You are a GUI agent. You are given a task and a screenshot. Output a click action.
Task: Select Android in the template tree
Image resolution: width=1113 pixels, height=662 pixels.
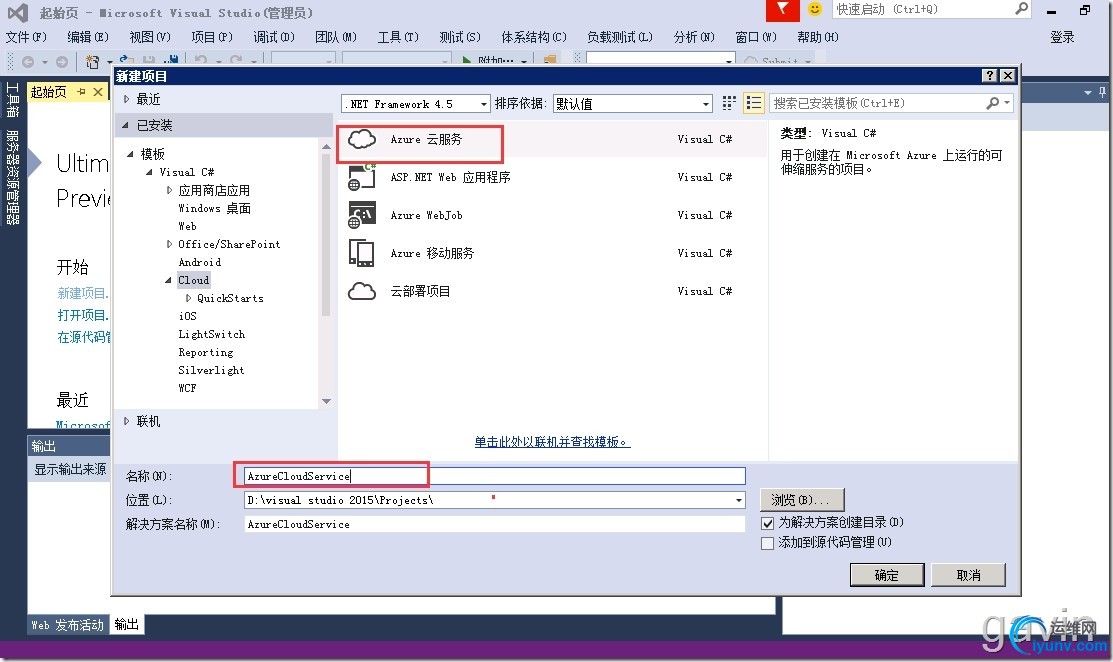199,263
